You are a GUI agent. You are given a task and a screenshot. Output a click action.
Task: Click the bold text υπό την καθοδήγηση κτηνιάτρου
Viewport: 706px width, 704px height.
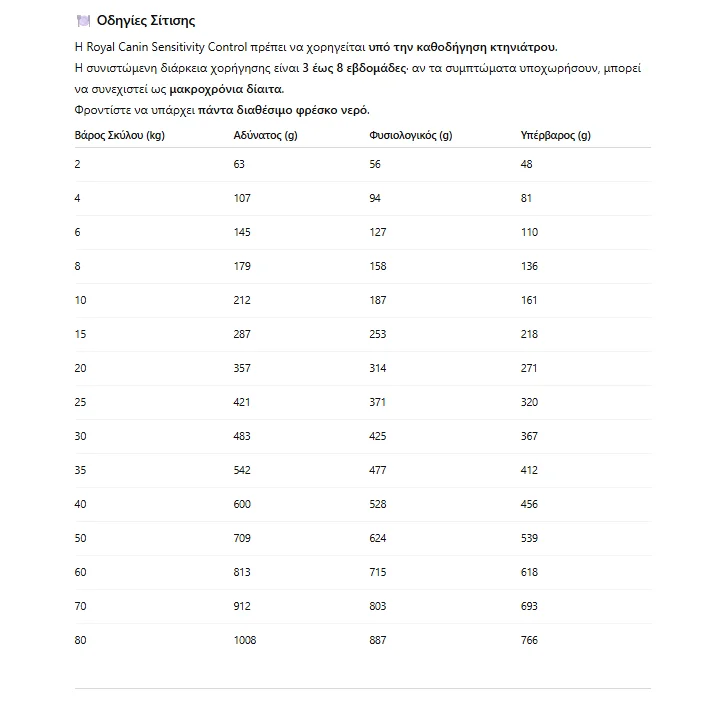pyautogui.click(x=463, y=47)
